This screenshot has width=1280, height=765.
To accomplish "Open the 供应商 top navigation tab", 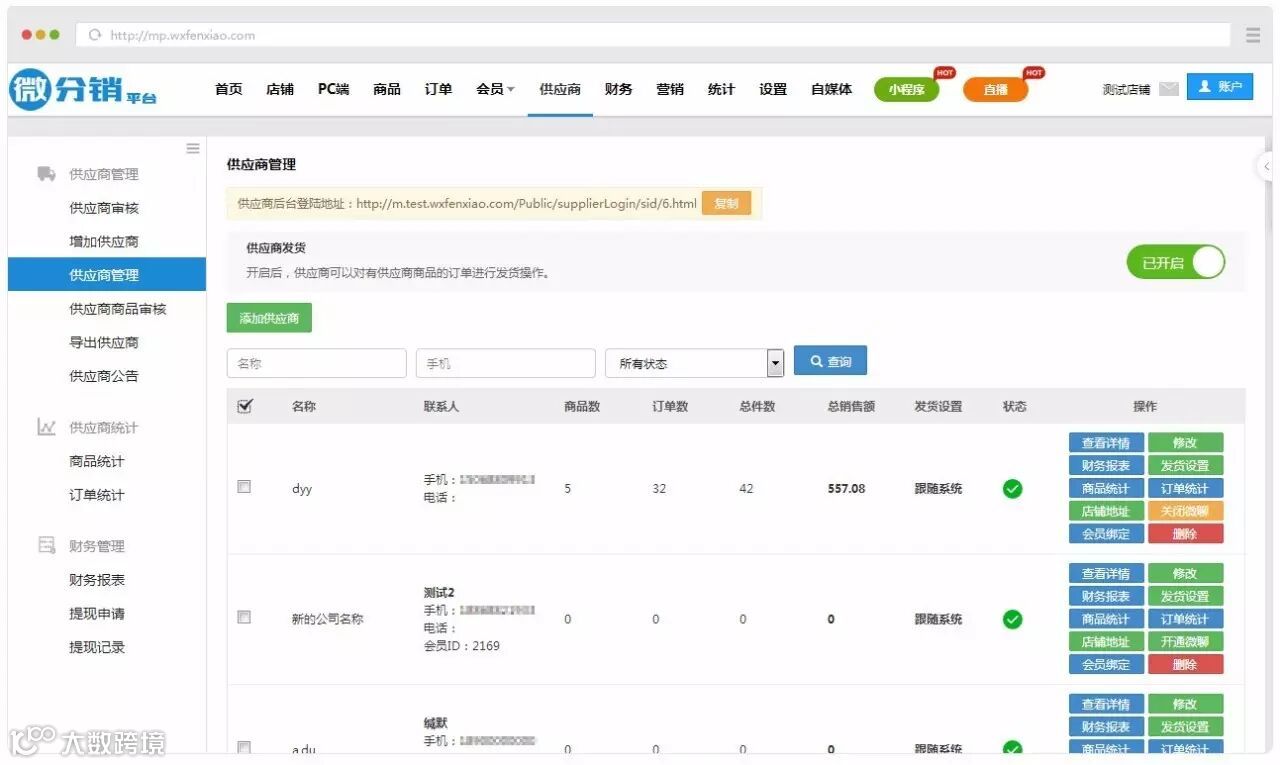I will (560, 89).
